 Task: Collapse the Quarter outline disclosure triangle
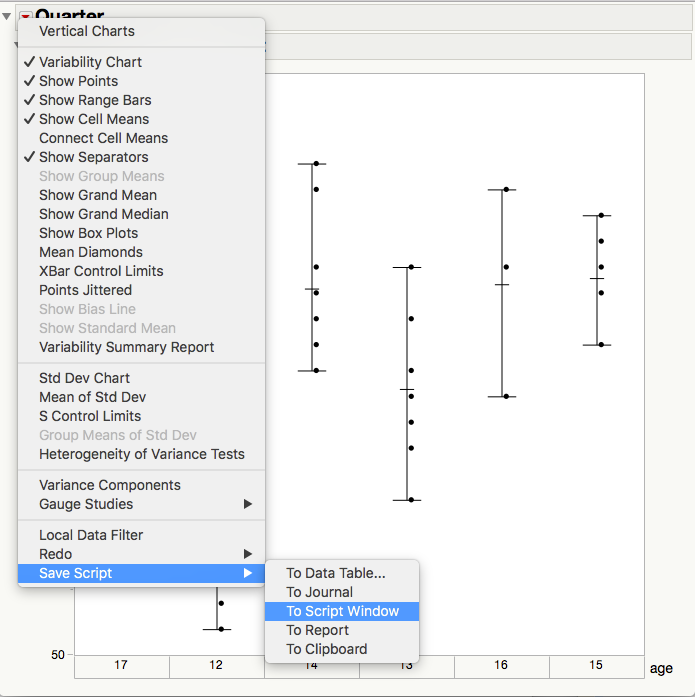point(6,16)
